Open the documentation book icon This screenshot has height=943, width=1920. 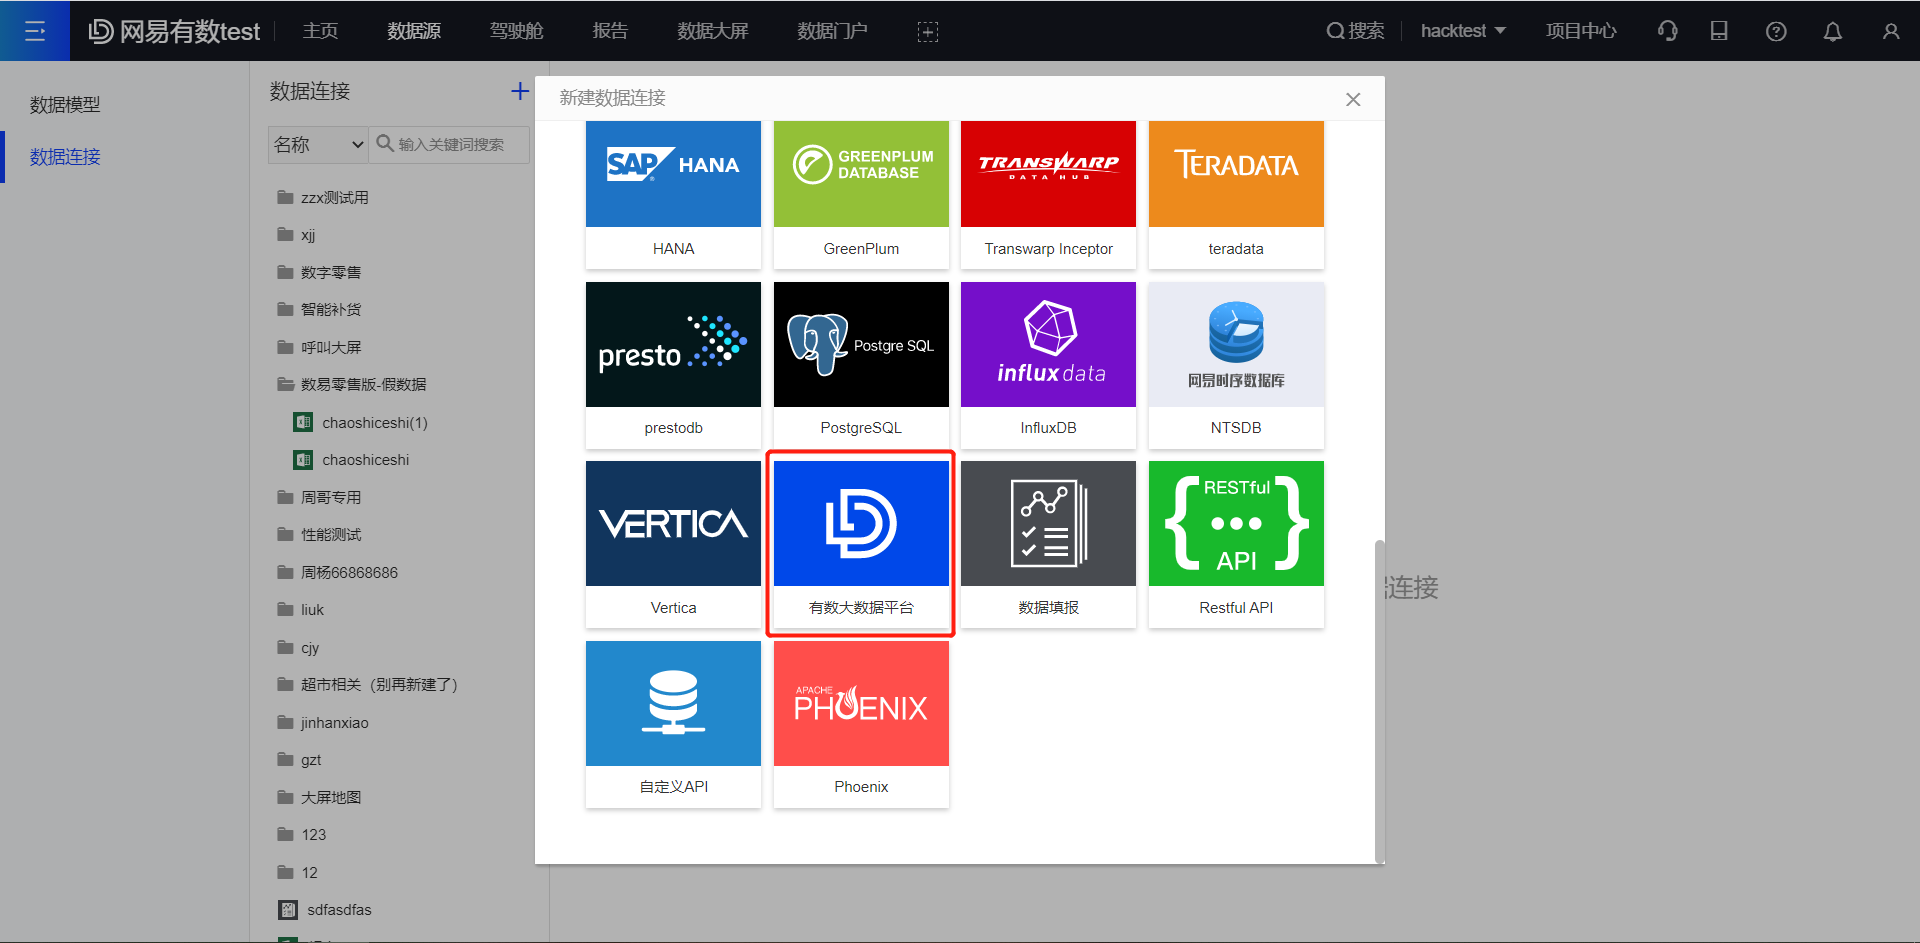[1719, 31]
